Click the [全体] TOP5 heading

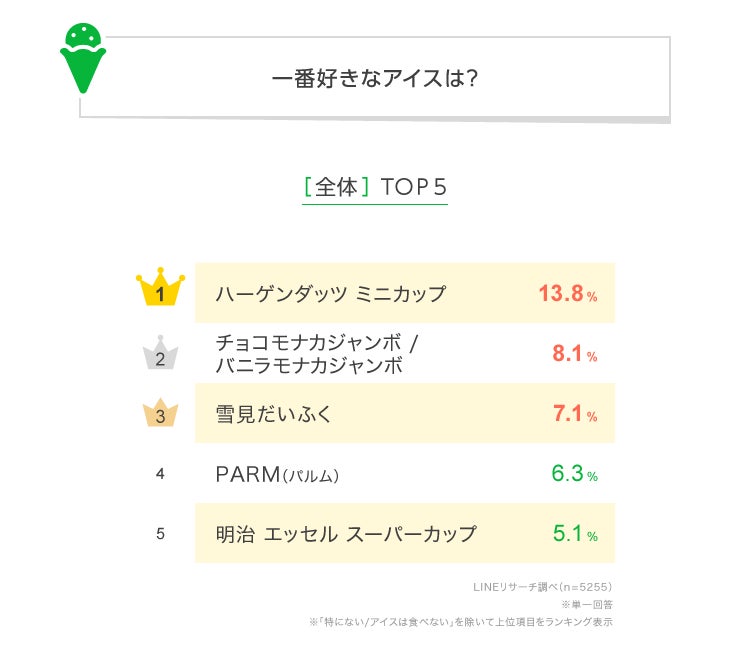click(374, 187)
